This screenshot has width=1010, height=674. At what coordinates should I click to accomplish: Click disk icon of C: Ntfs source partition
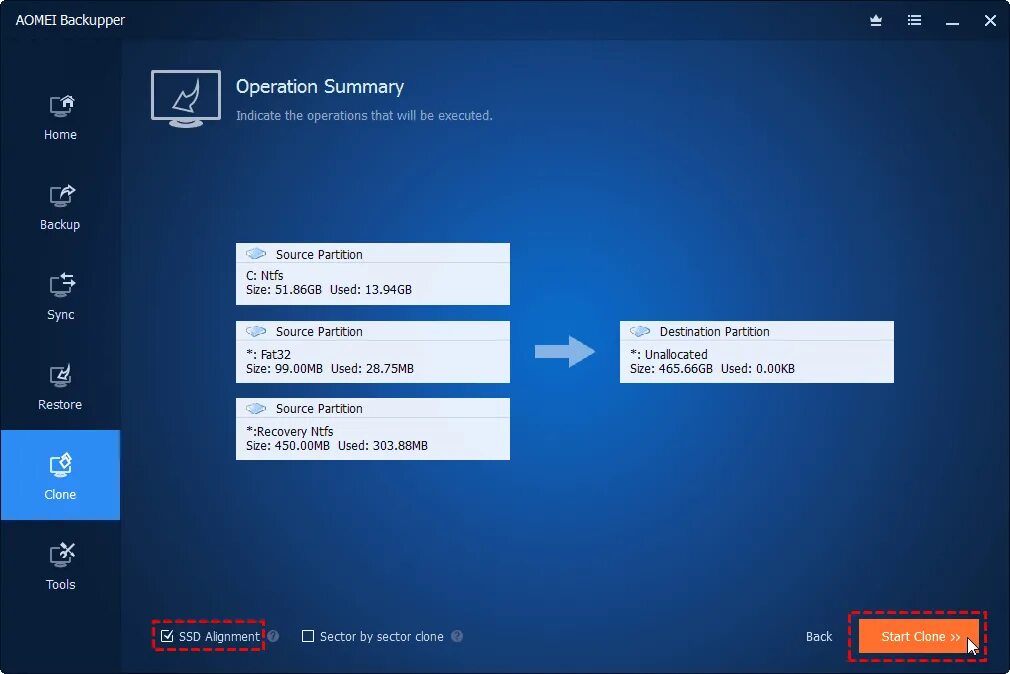coord(256,253)
